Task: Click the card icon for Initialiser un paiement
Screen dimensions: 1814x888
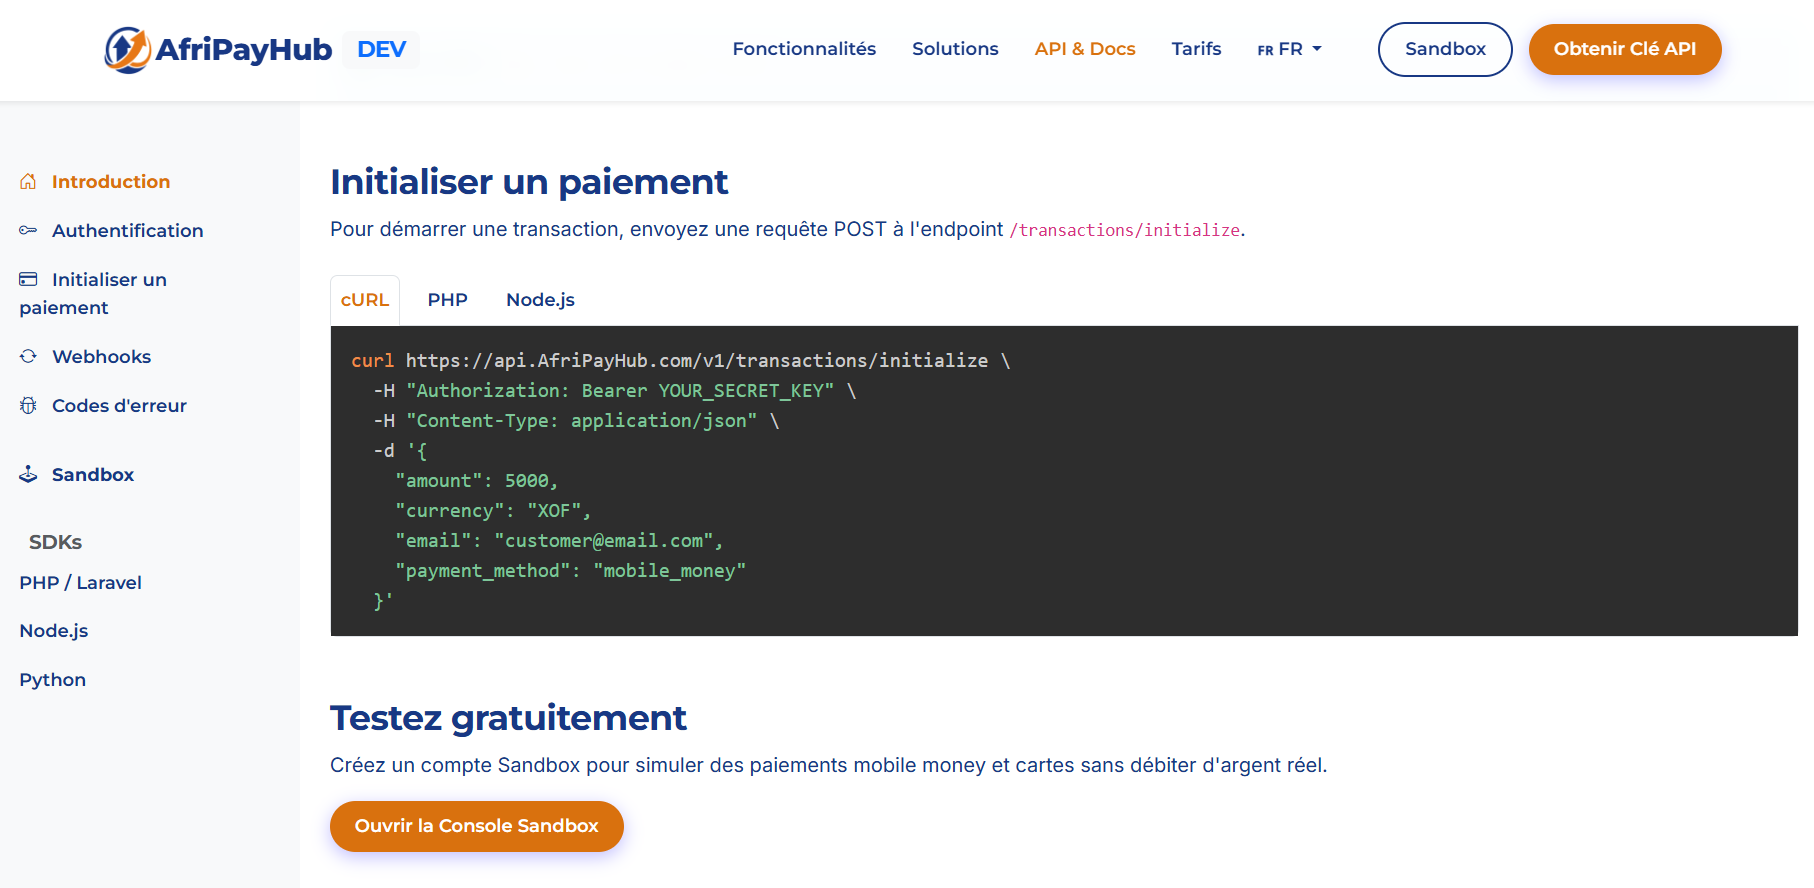Action: pyautogui.click(x=28, y=279)
